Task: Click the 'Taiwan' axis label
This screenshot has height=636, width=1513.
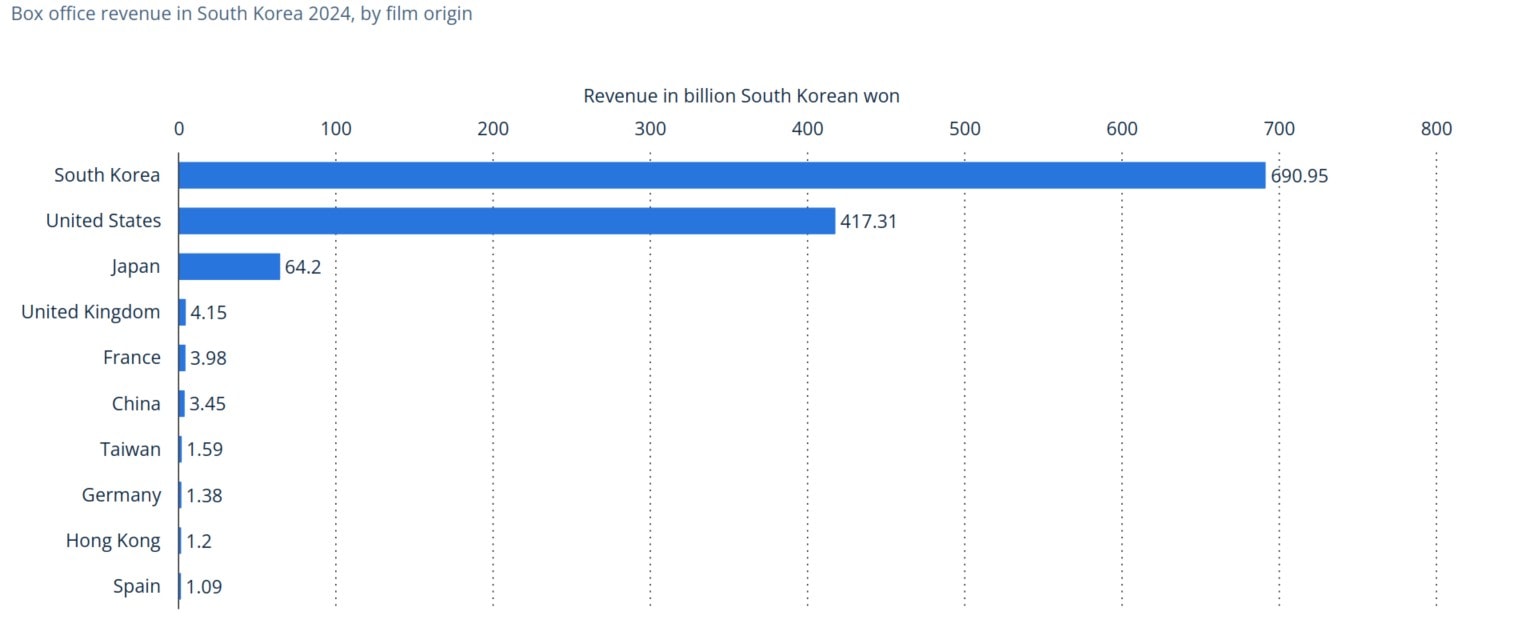Action: click(x=130, y=449)
